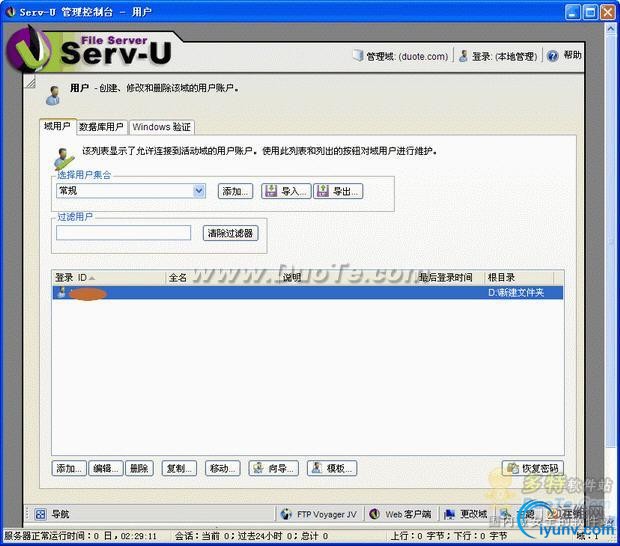Screen dimensions: 620x546
Task: Click 添加 below the user list
Action: [x=69, y=469]
